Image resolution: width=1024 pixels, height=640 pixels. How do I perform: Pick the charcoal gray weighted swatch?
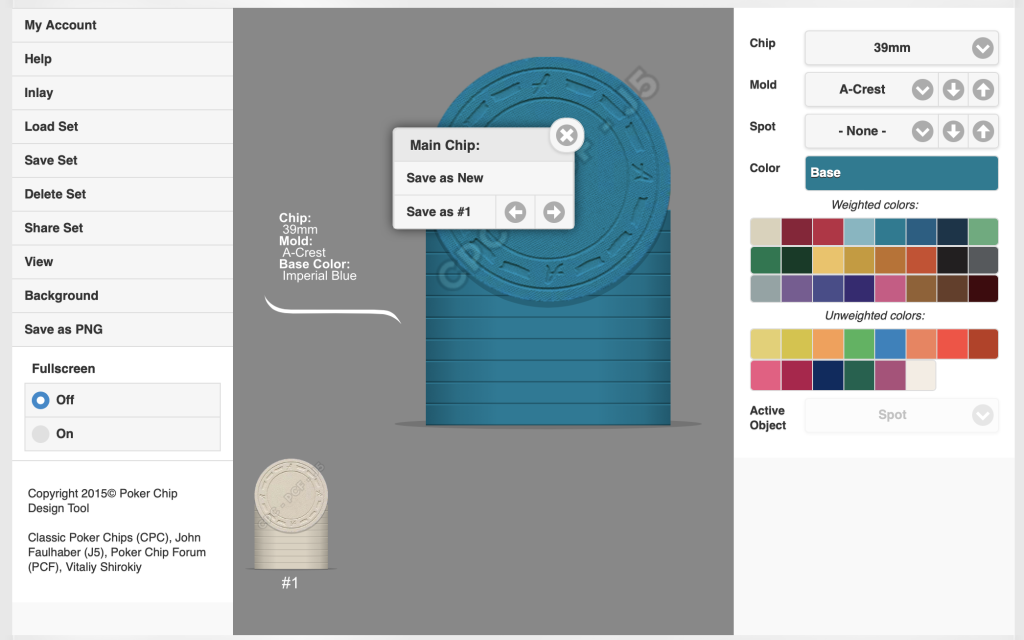pyautogui.click(x=983, y=260)
